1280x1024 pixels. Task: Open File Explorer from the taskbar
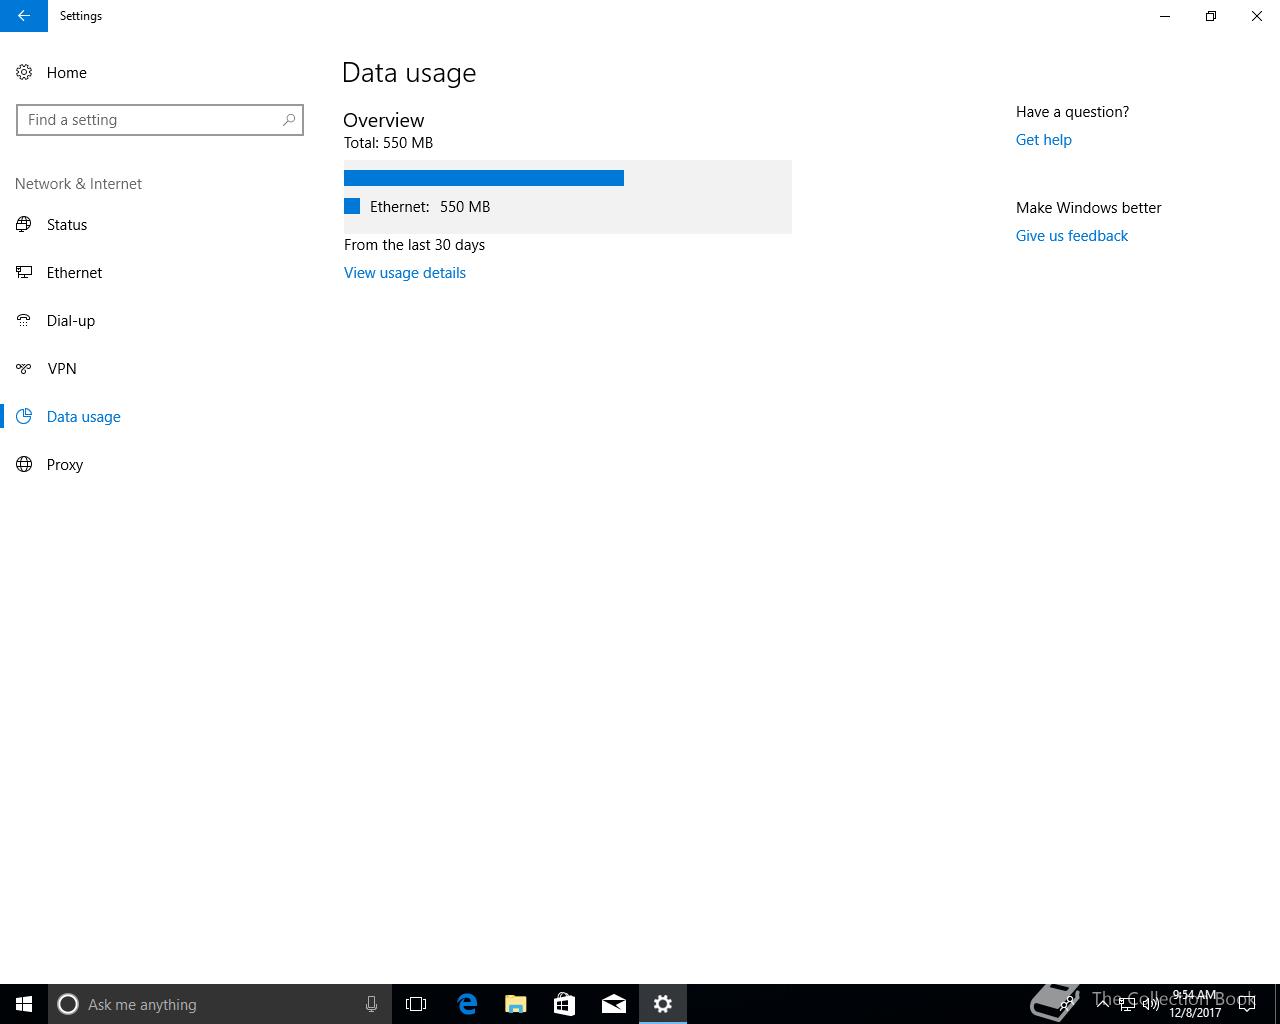516,1004
